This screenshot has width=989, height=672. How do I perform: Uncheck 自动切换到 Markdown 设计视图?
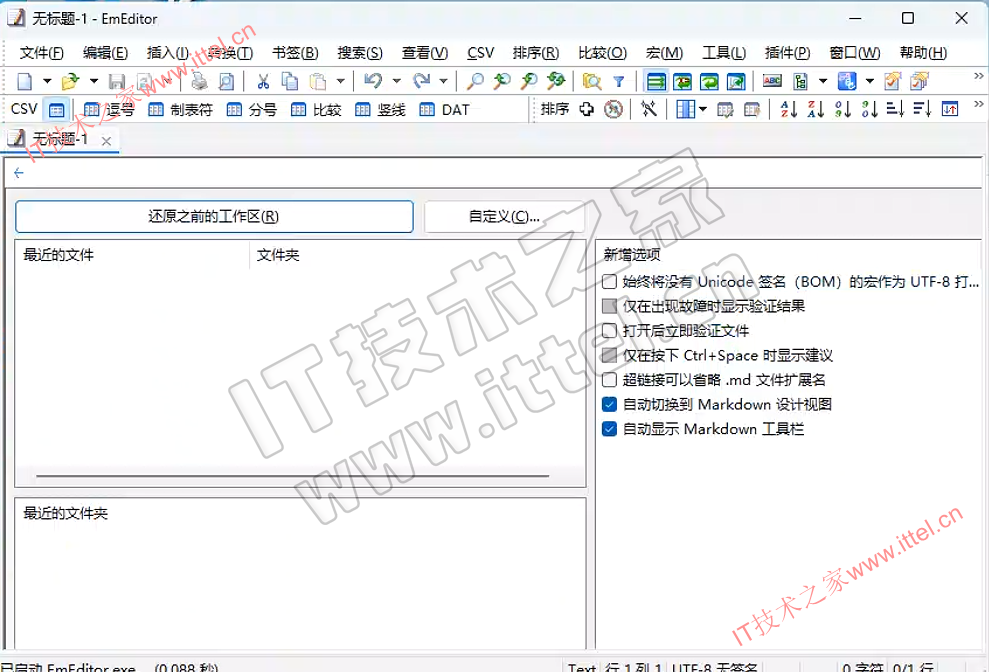(x=610, y=405)
